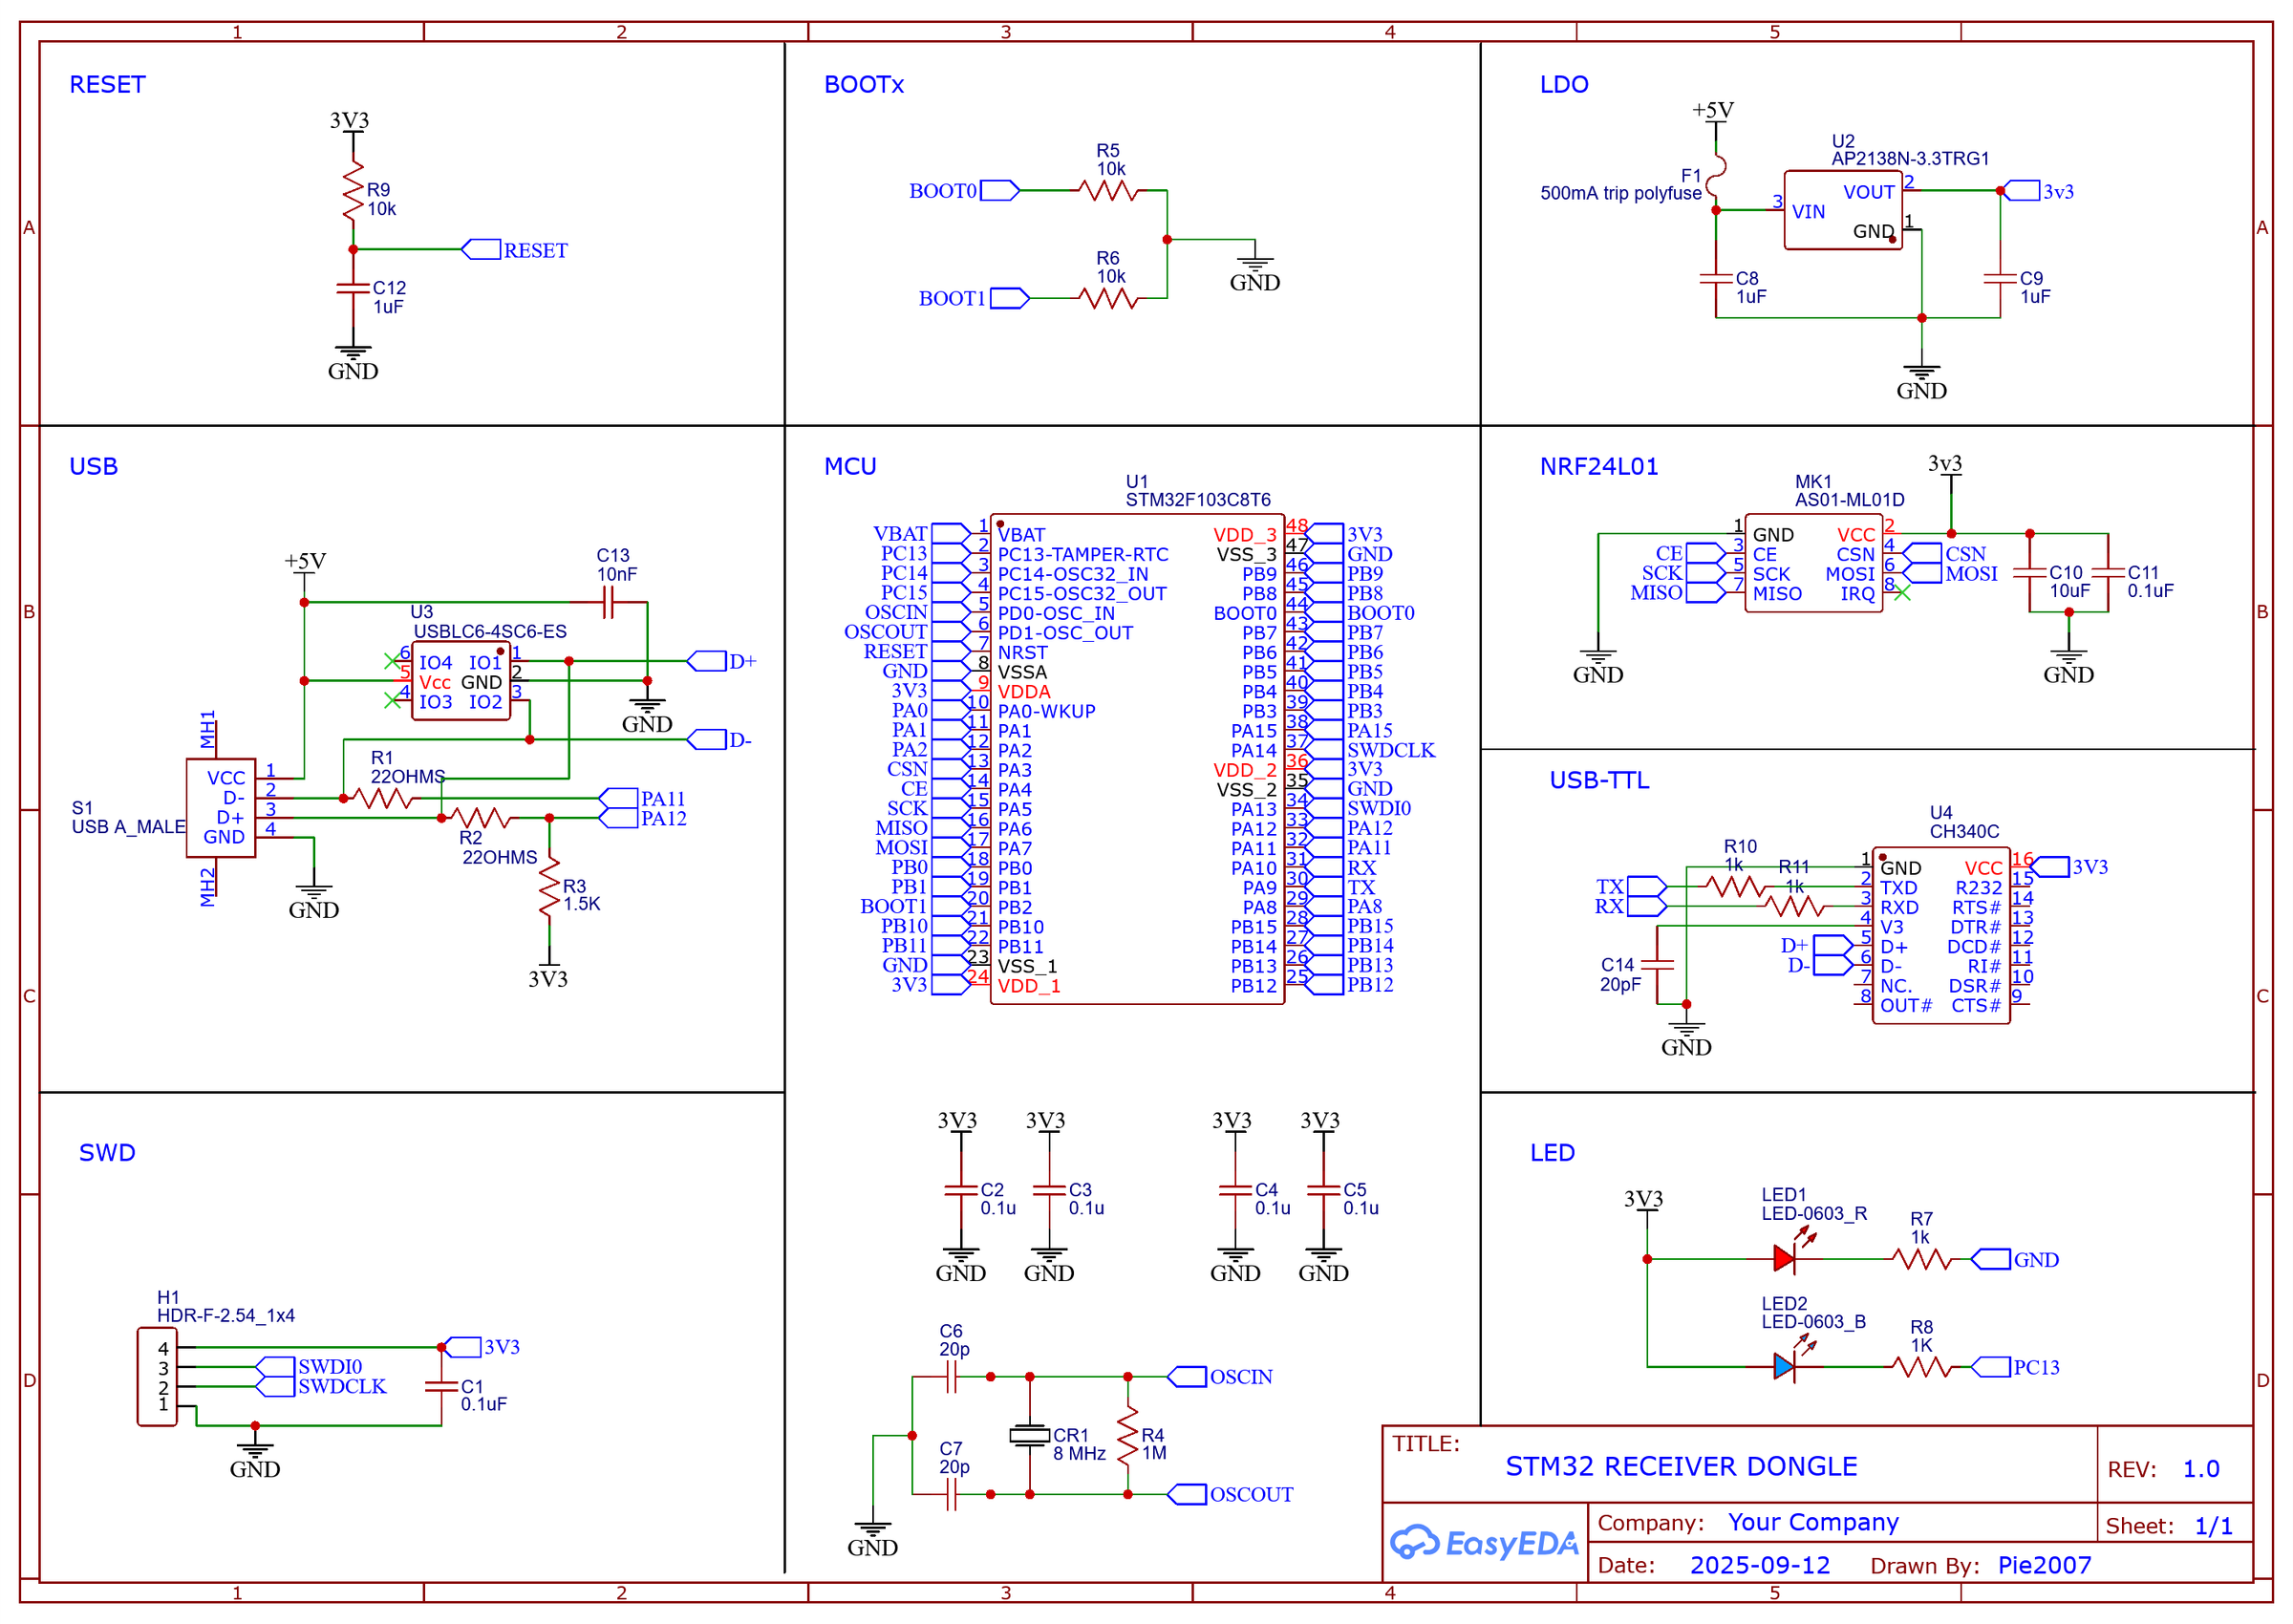This screenshot has width=2293, height=1624.
Task: Click the AS01-ML01D module MK1
Action: click(x=1813, y=563)
